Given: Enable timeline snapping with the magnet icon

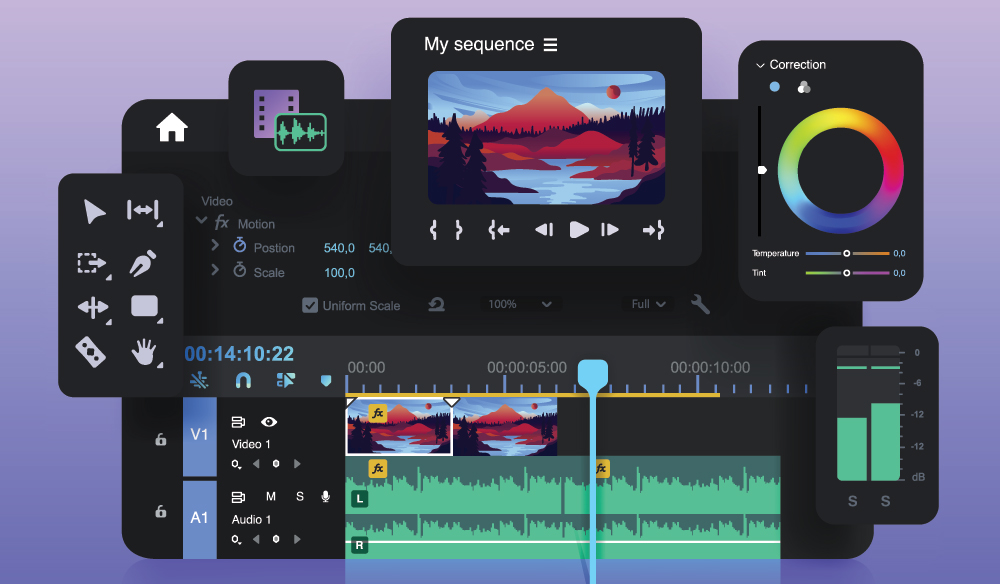Looking at the screenshot, I should point(243,379).
